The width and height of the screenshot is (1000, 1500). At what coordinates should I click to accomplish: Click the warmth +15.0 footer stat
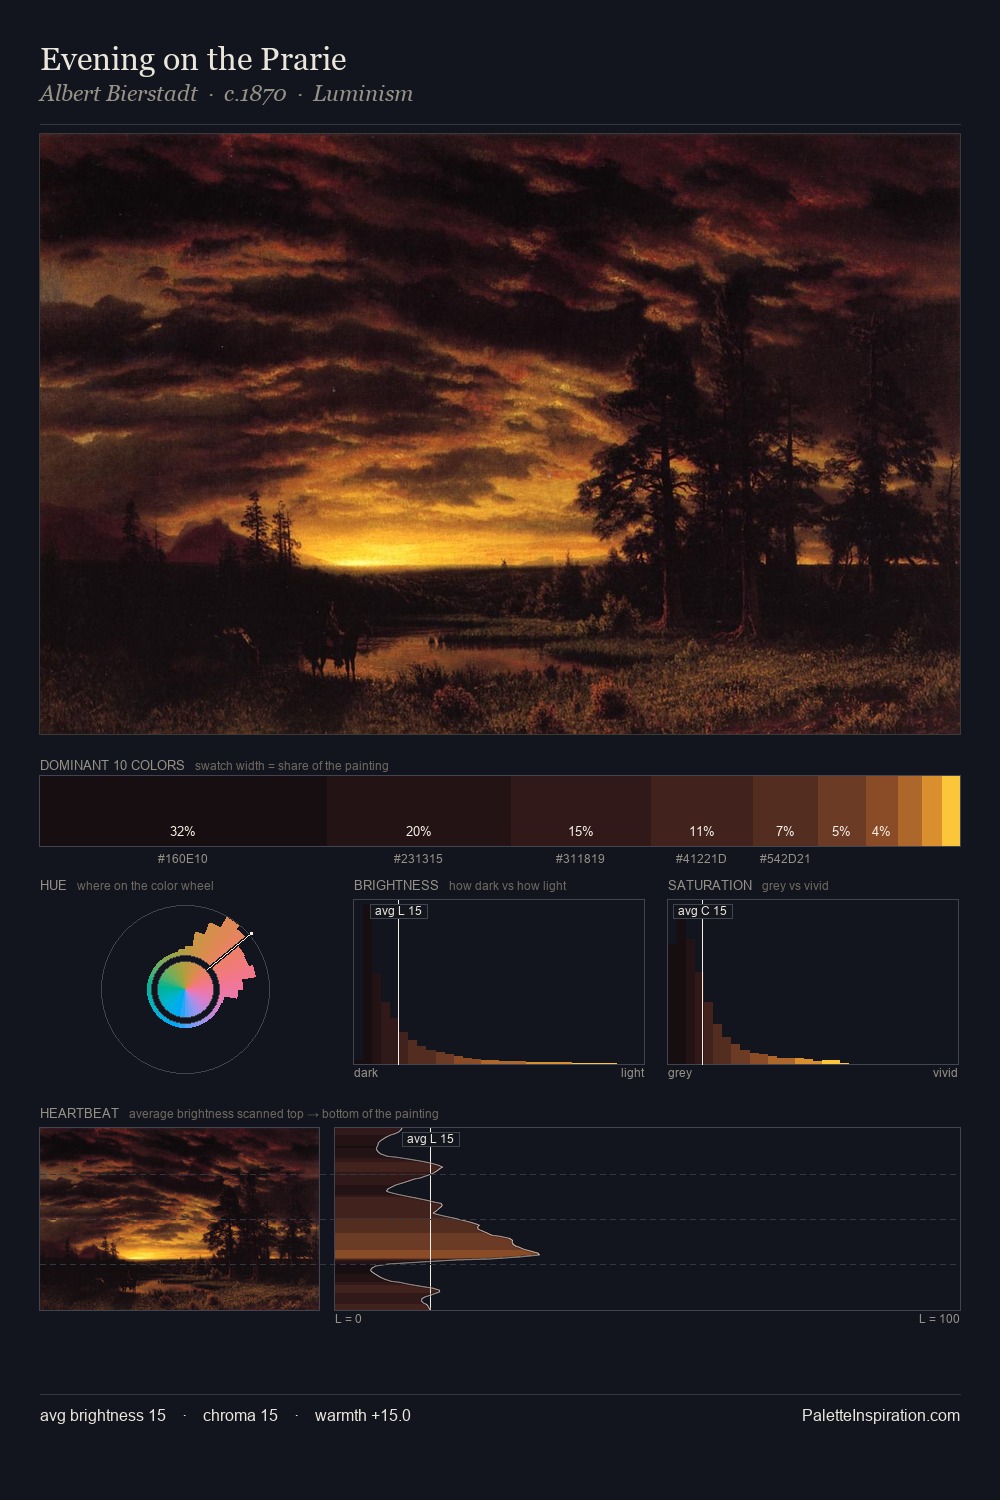click(363, 1415)
